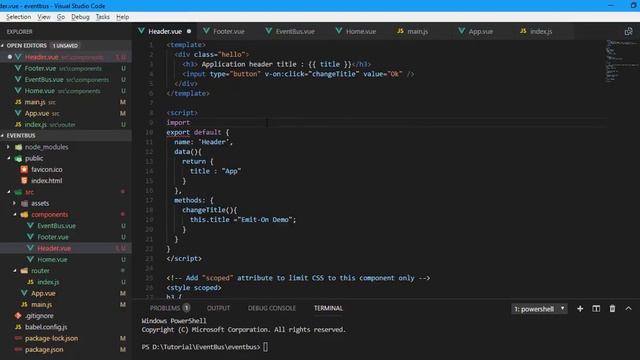Click the git icon next to .gitignore
The image size is (640, 360).
(x=18, y=316)
